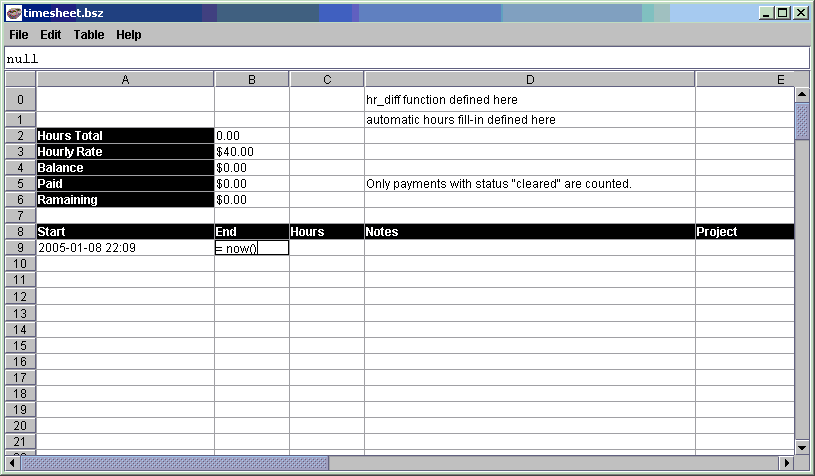
Task: Minimize the timesheet.bsz window
Action: pyautogui.click(x=765, y=13)
